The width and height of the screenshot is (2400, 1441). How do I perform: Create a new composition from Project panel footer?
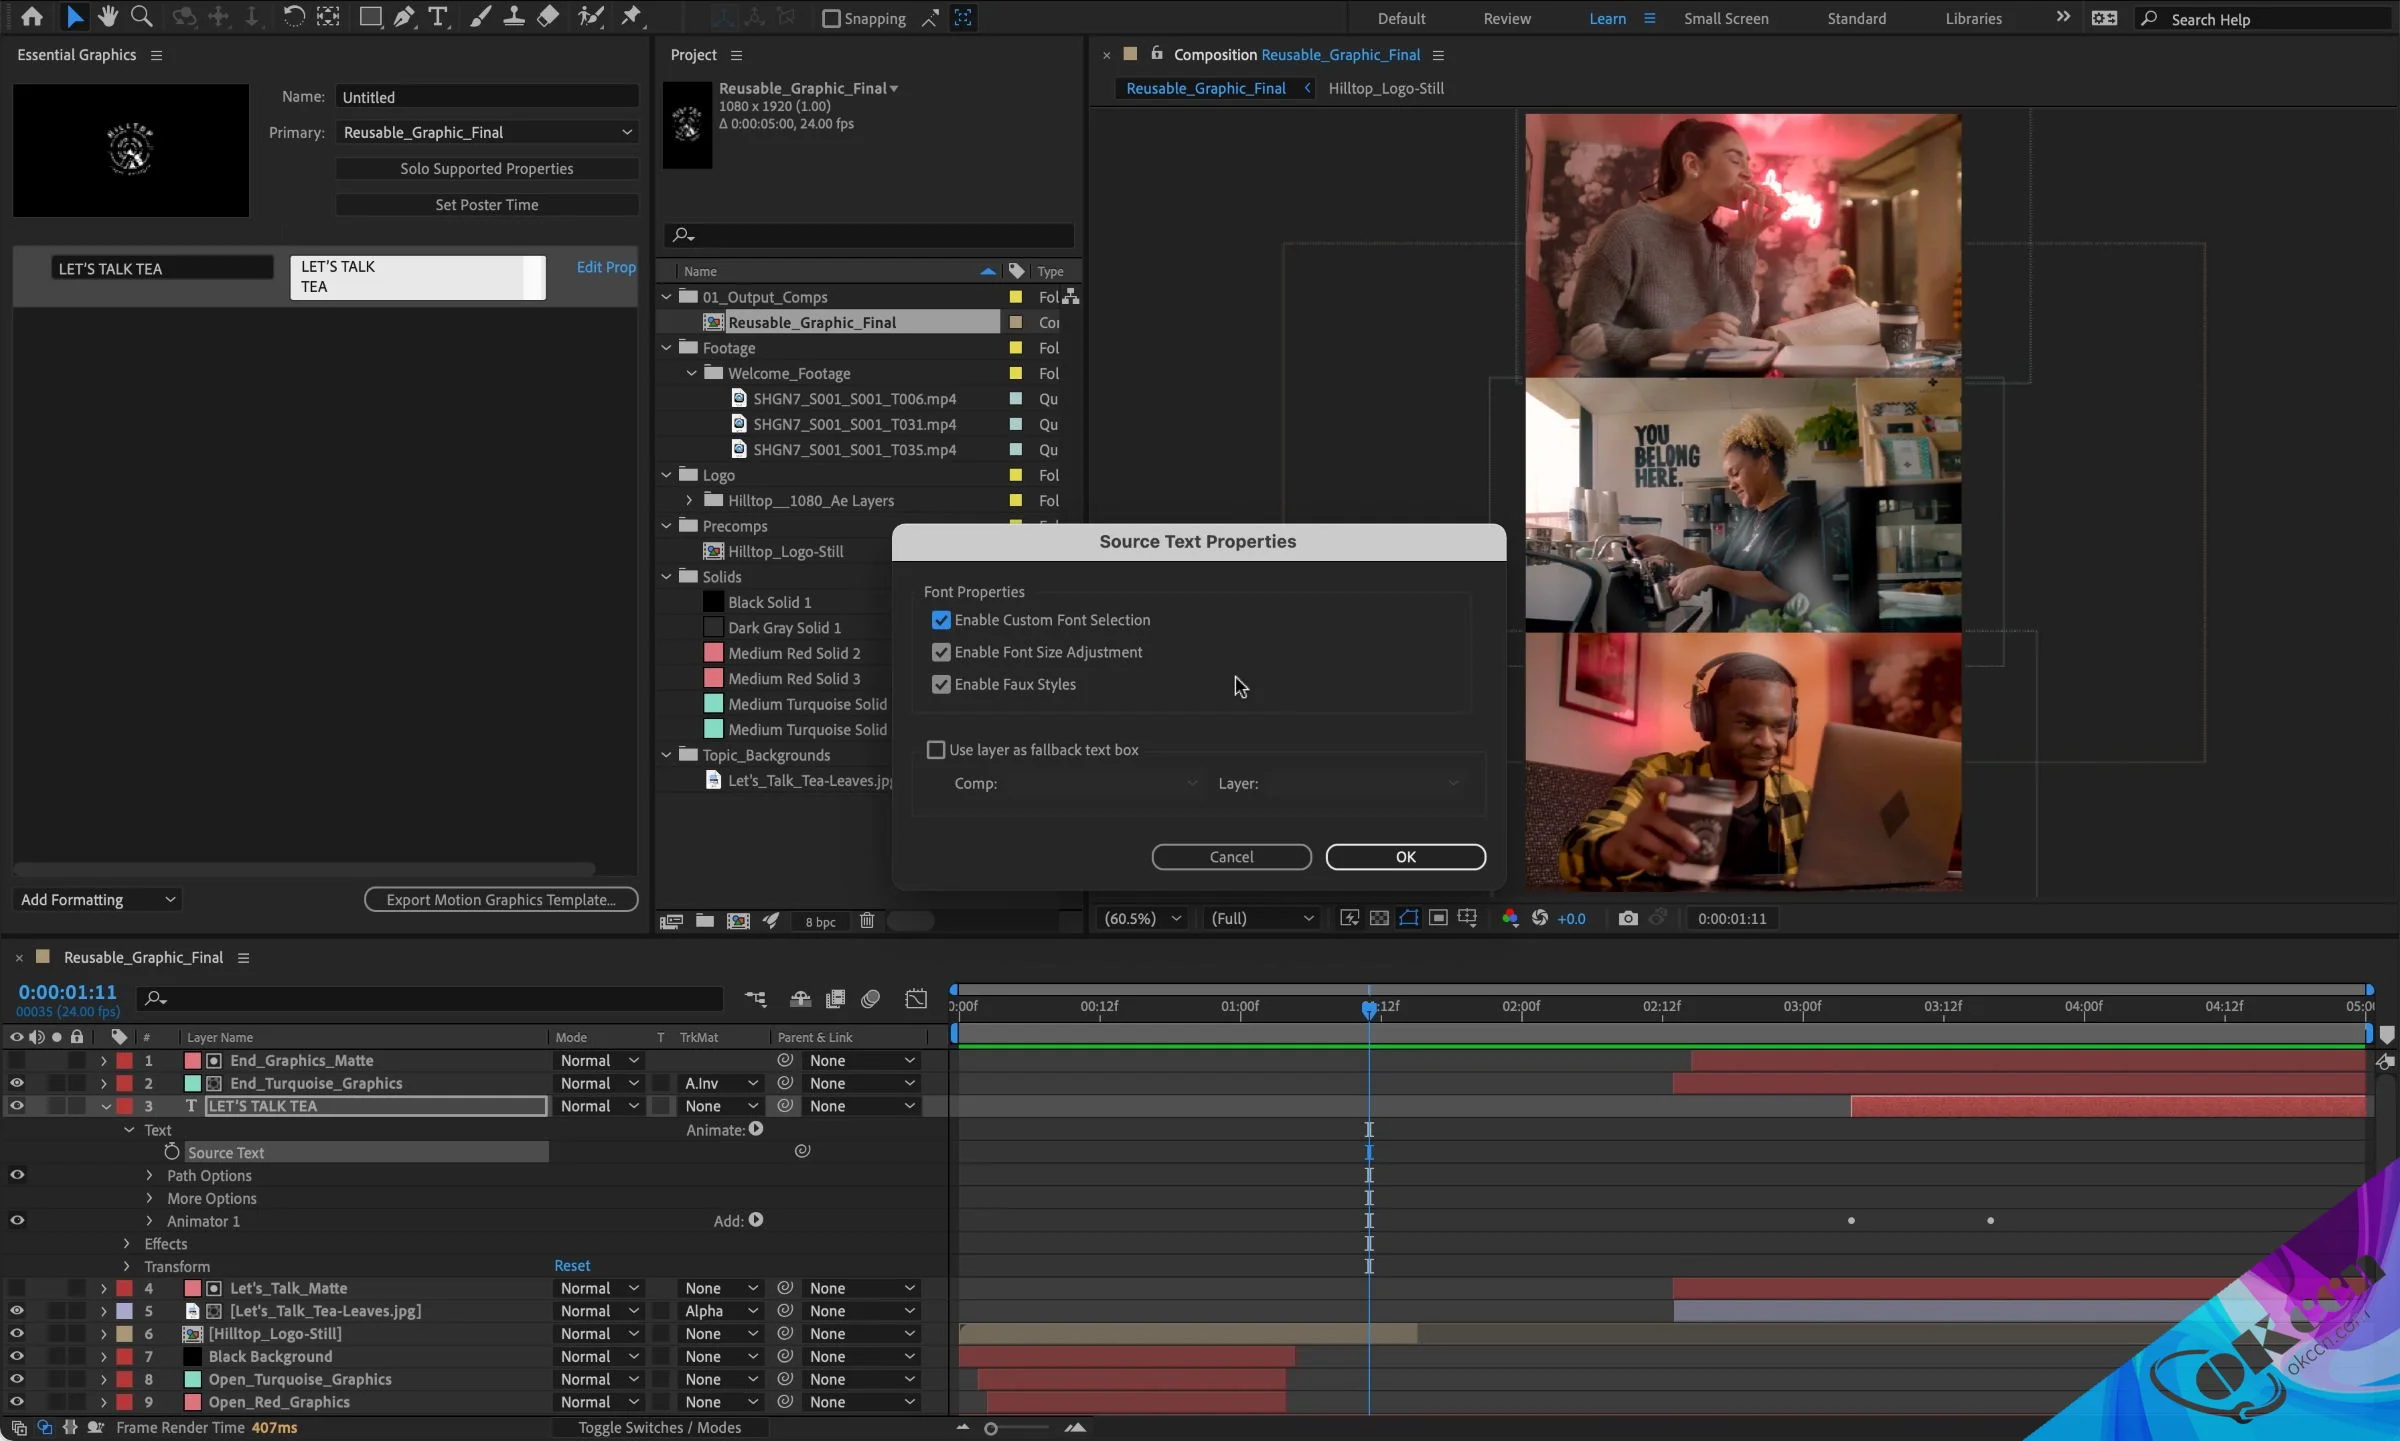(x=738, y=921)
